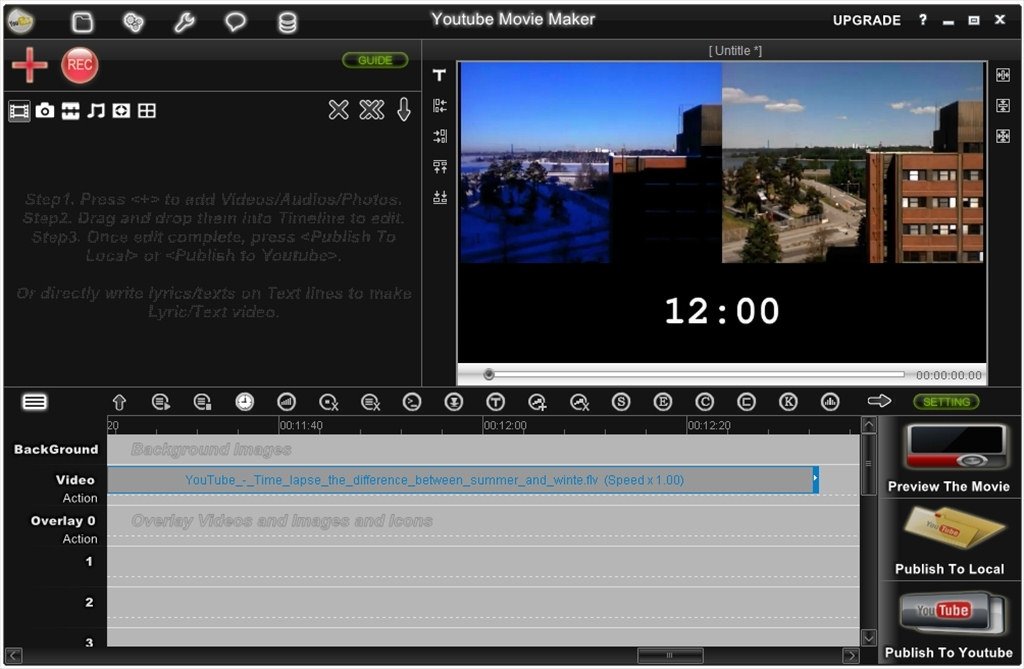Click the timeline vertical scrollbar up arrow
The image size is (1024, 669).
[869, 425]
